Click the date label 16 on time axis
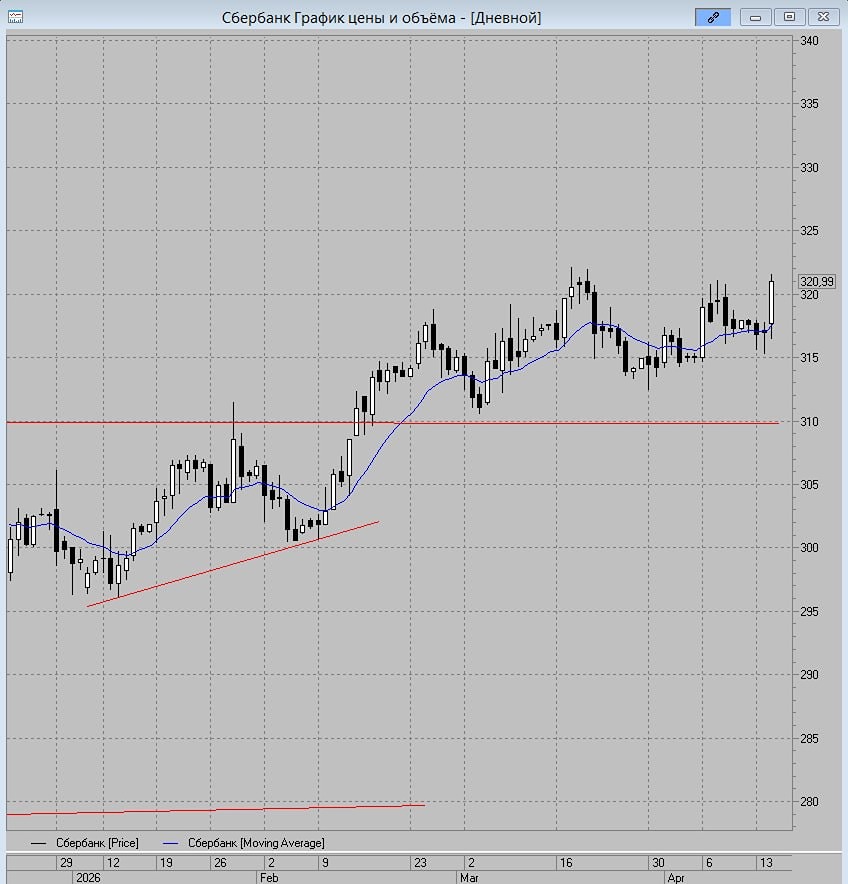Screen dimensions: 848x884 566,863
